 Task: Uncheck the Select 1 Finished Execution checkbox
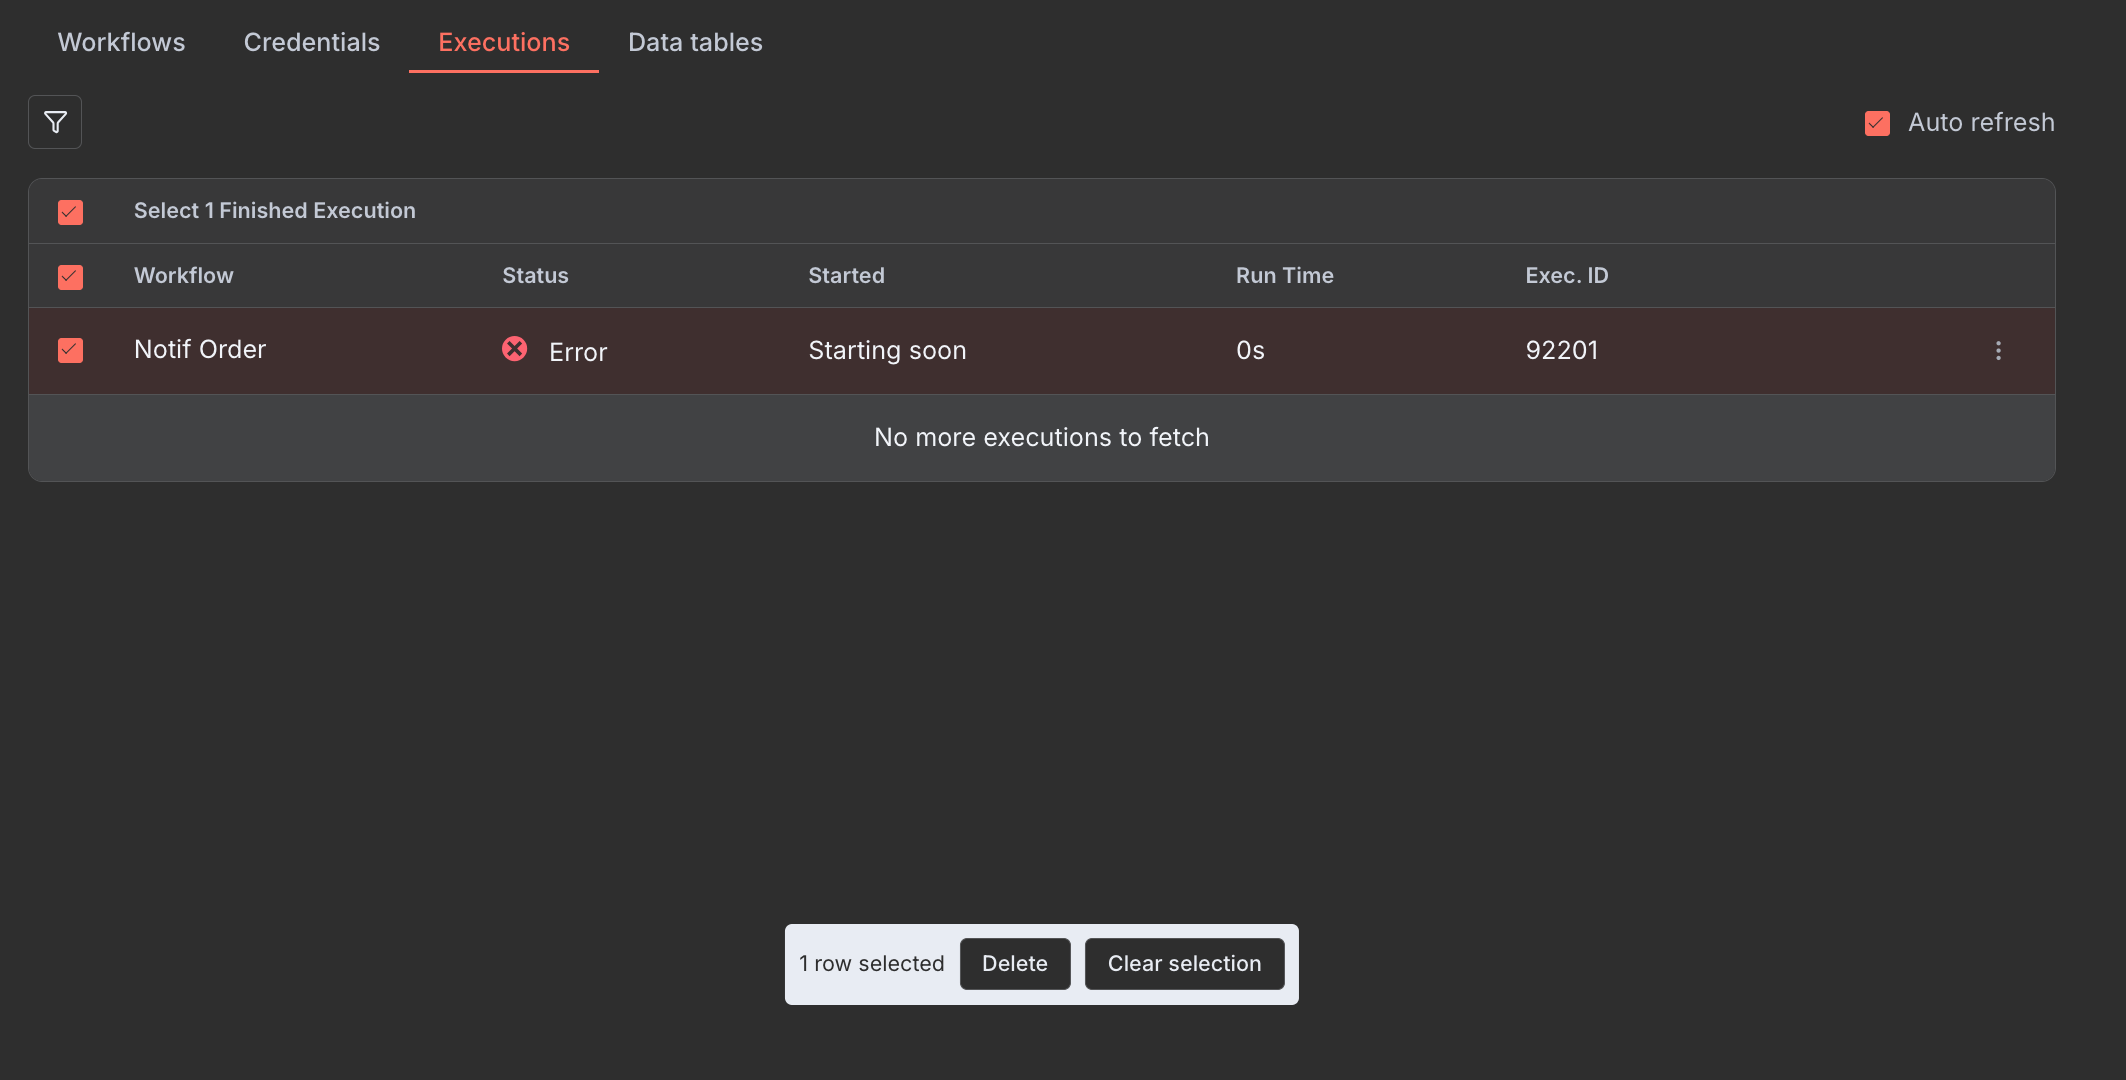pos(70,211)
